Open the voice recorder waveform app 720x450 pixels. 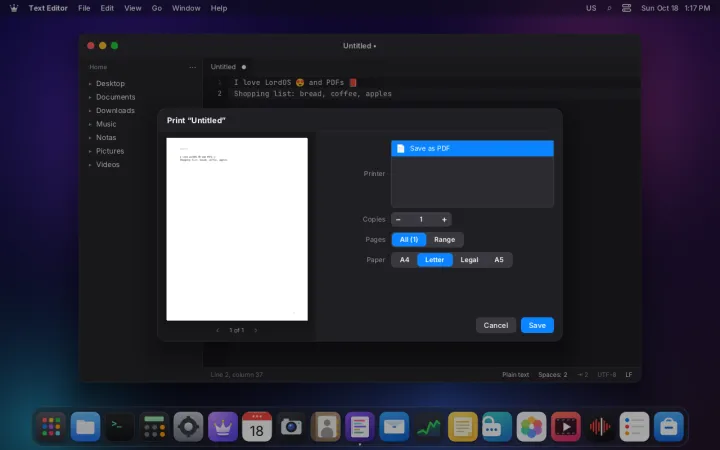pyautogui.click(x=600, y=427)
